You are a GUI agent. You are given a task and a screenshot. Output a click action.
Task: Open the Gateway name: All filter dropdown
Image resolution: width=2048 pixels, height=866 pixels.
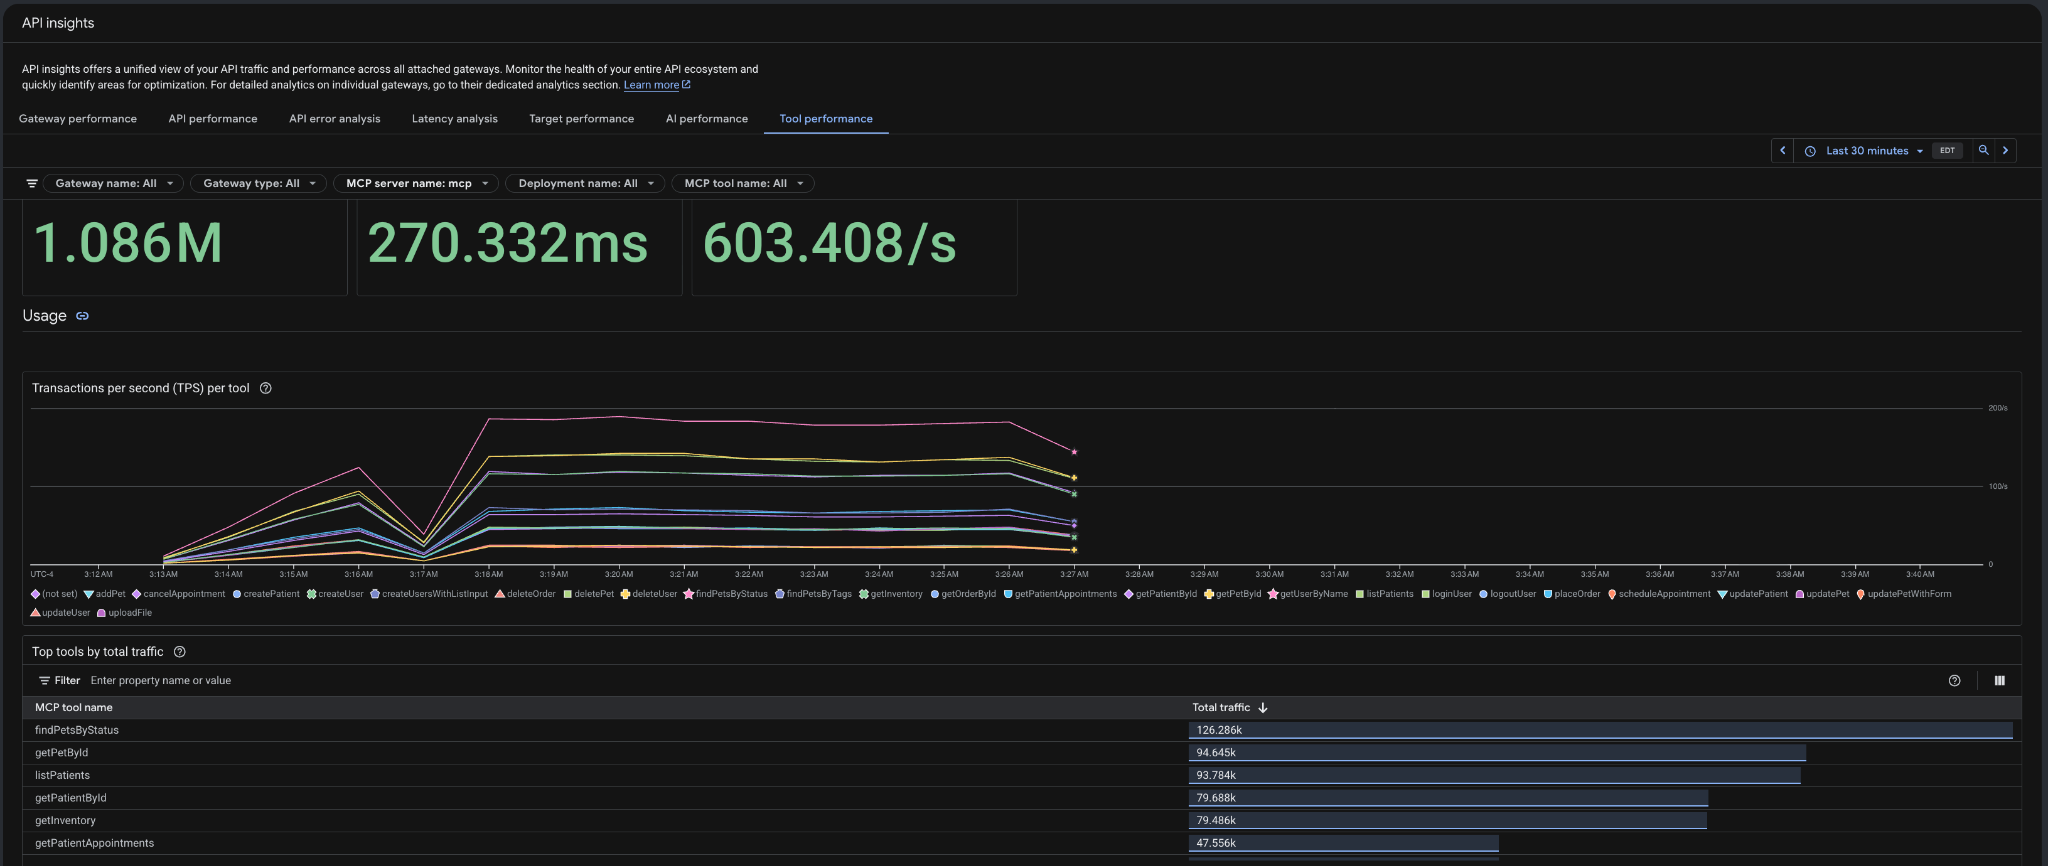[113, 184]
